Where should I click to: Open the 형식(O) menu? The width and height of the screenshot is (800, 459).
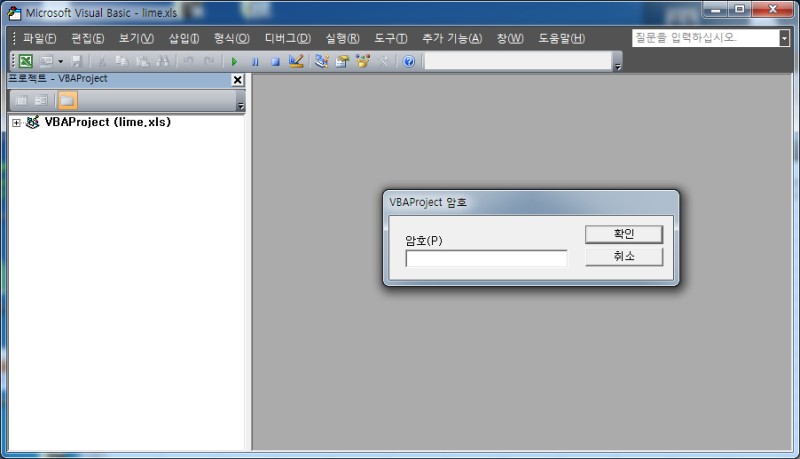click(232, 38)
